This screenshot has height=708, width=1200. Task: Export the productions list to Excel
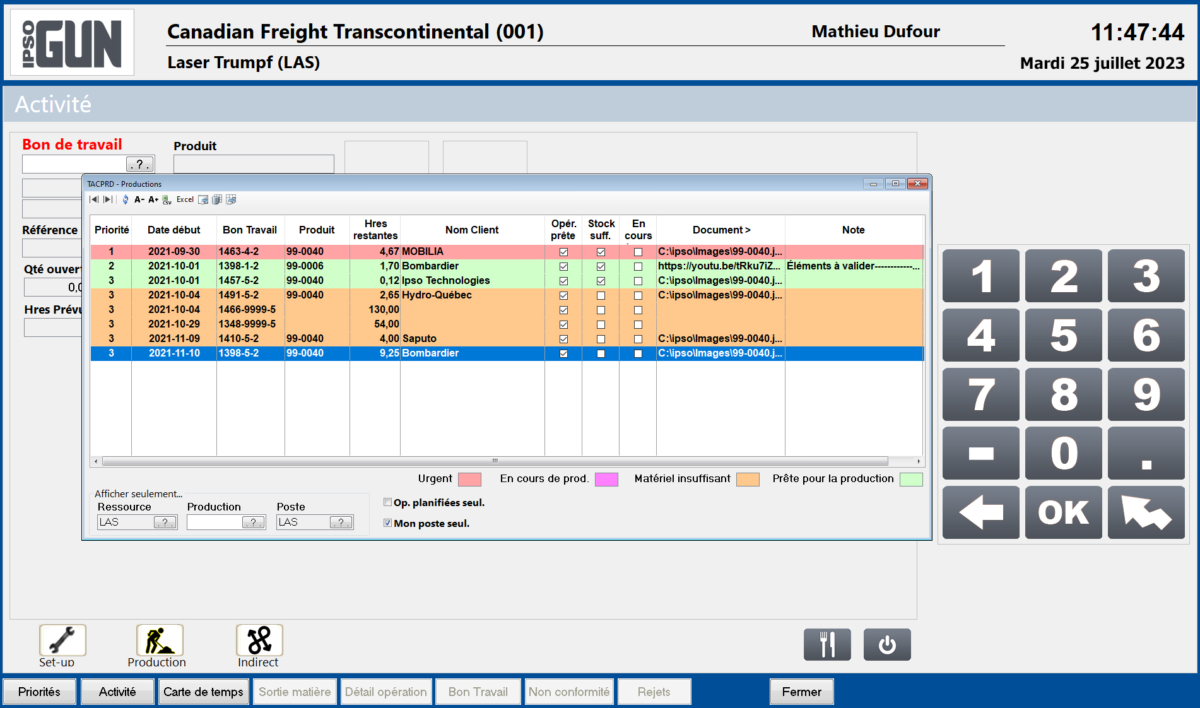pyautogui.click(x=185, y=199)
